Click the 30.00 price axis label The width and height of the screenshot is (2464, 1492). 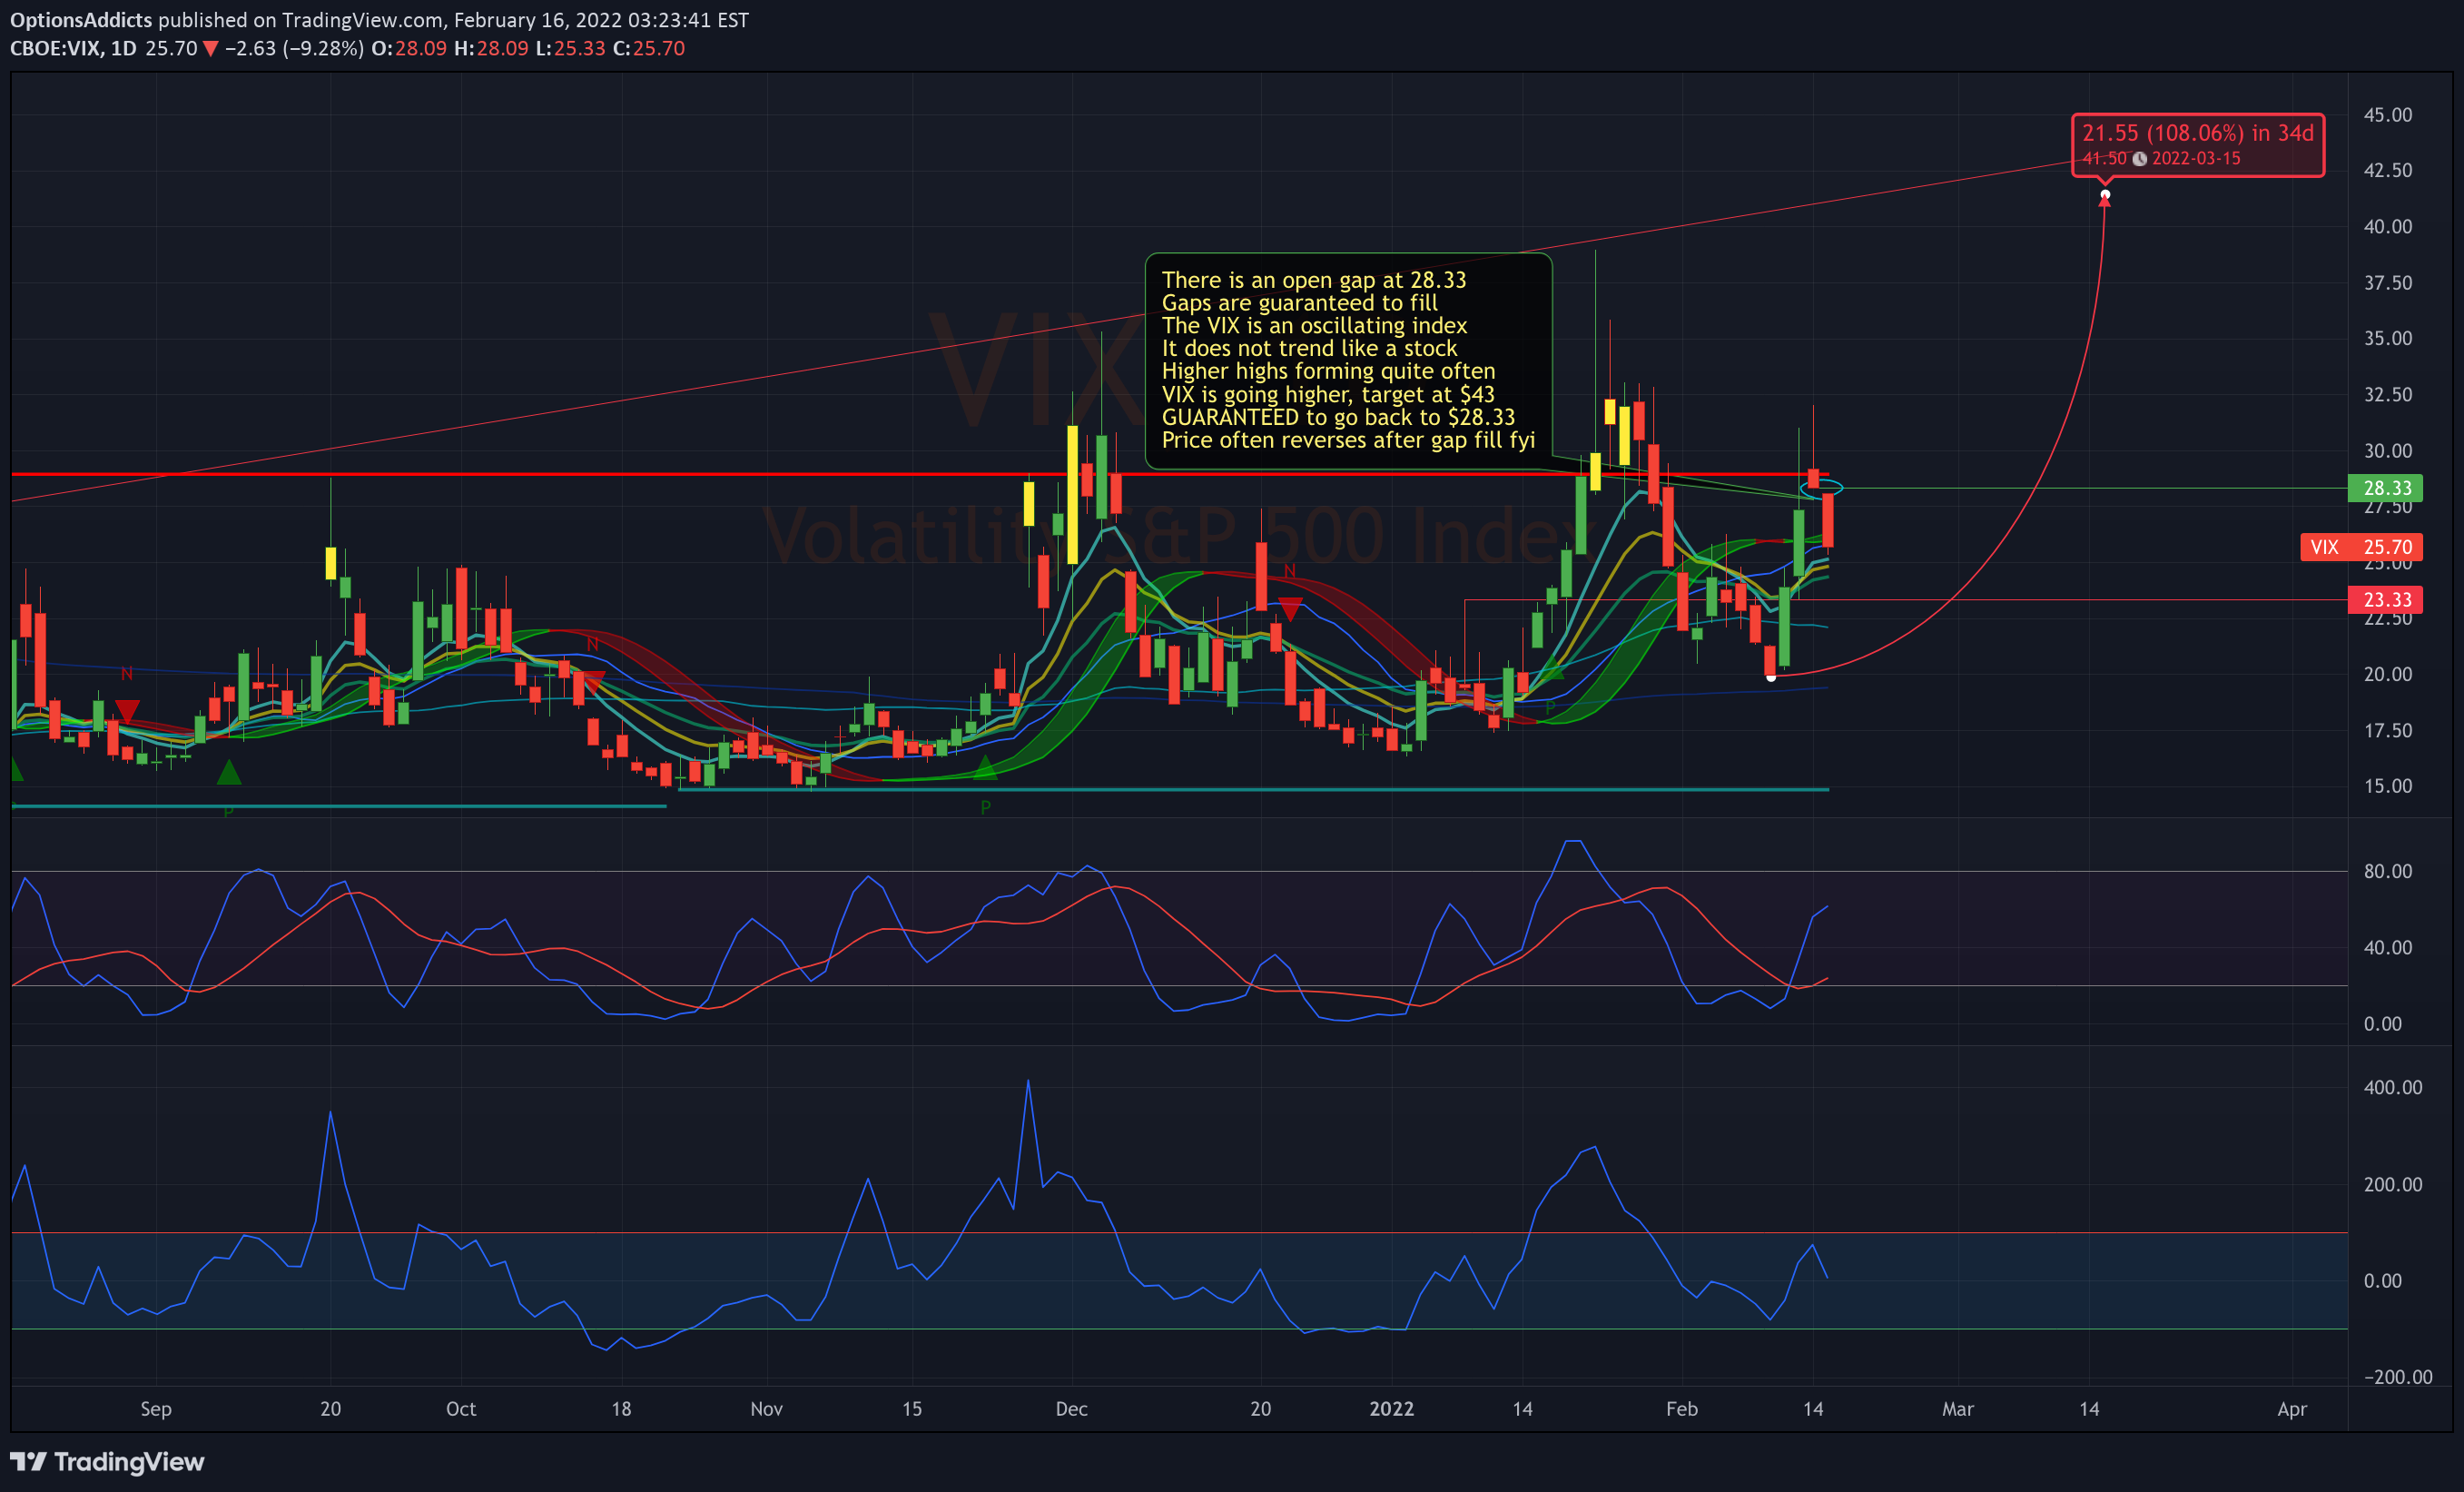click(2387, 451)
